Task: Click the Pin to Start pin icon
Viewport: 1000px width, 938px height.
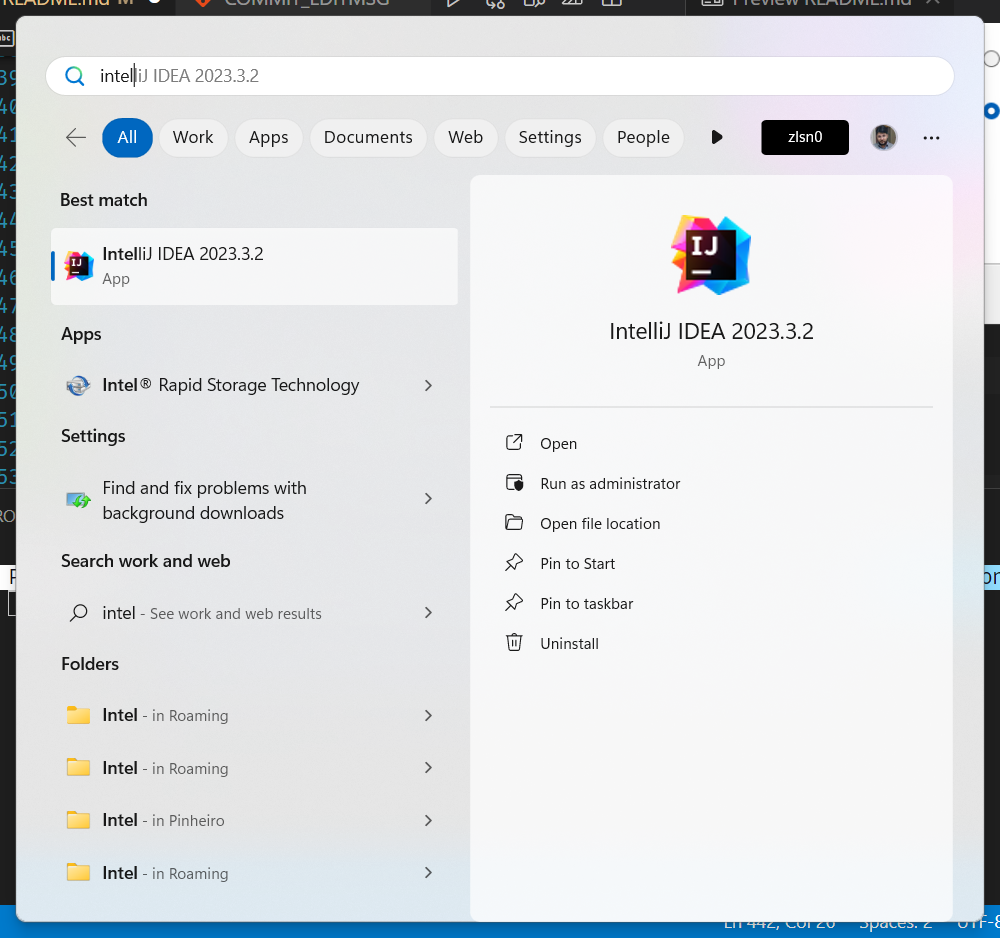Action: tap(514, 562)
